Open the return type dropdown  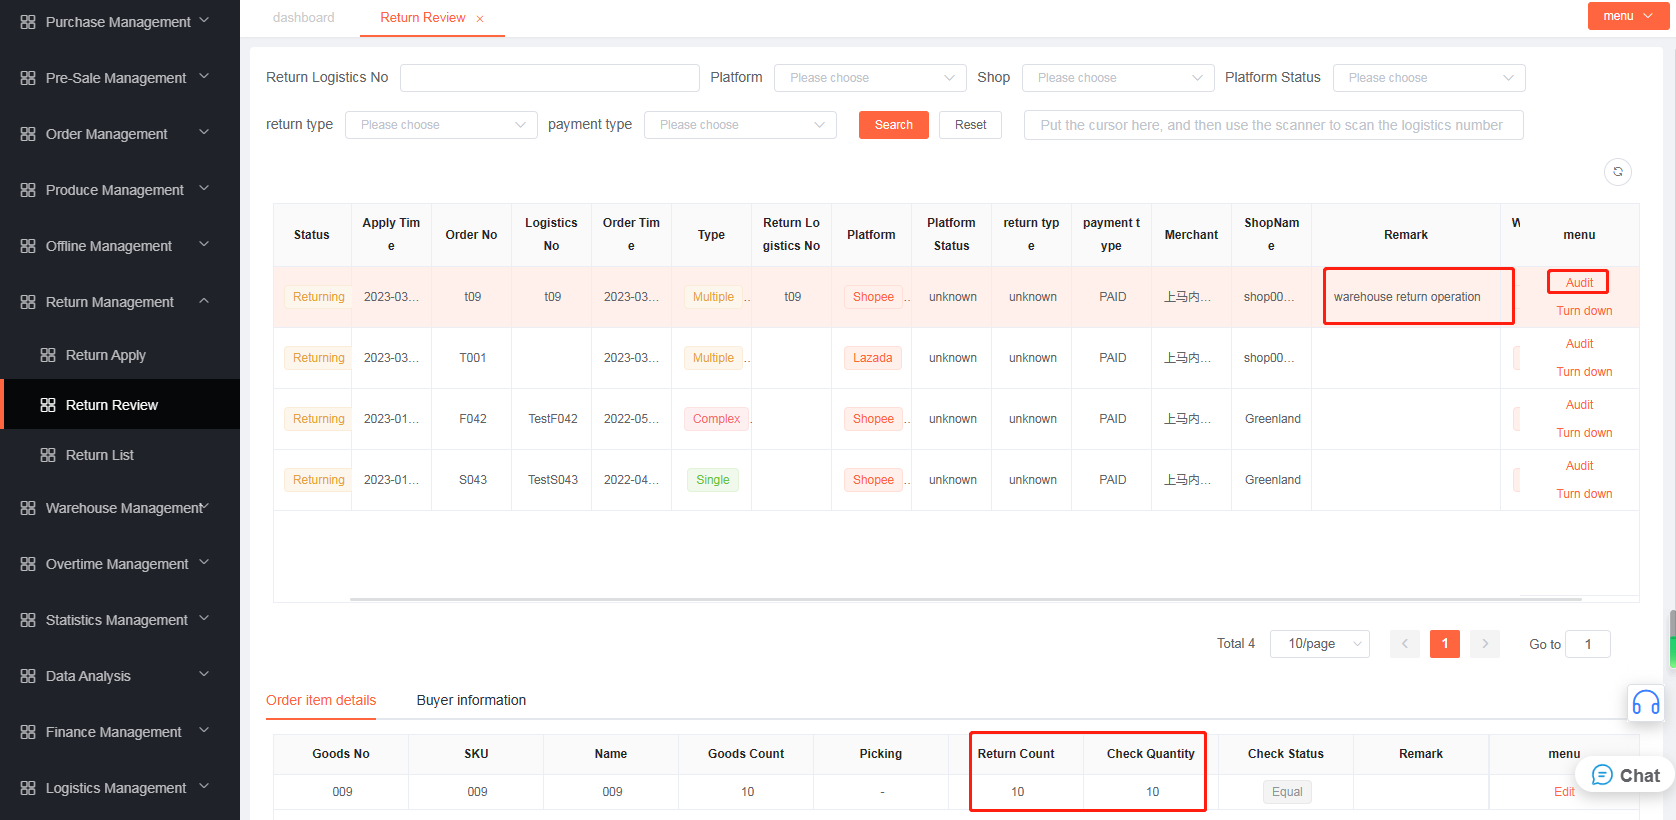point(441,125)
